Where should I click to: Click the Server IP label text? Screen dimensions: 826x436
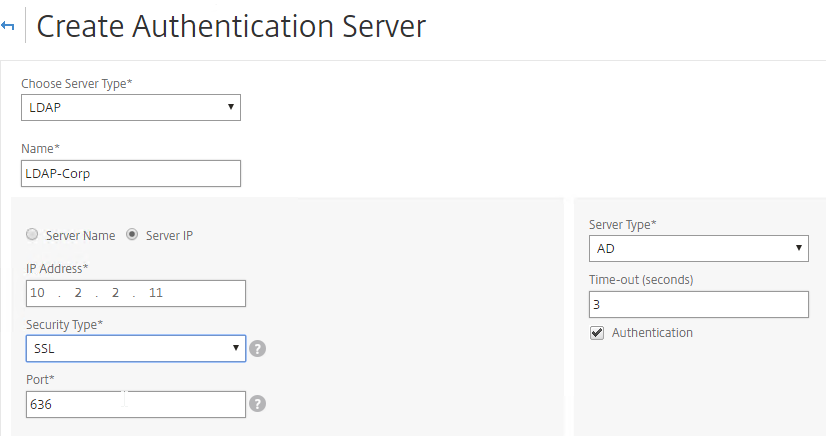(x=169, y=235)
